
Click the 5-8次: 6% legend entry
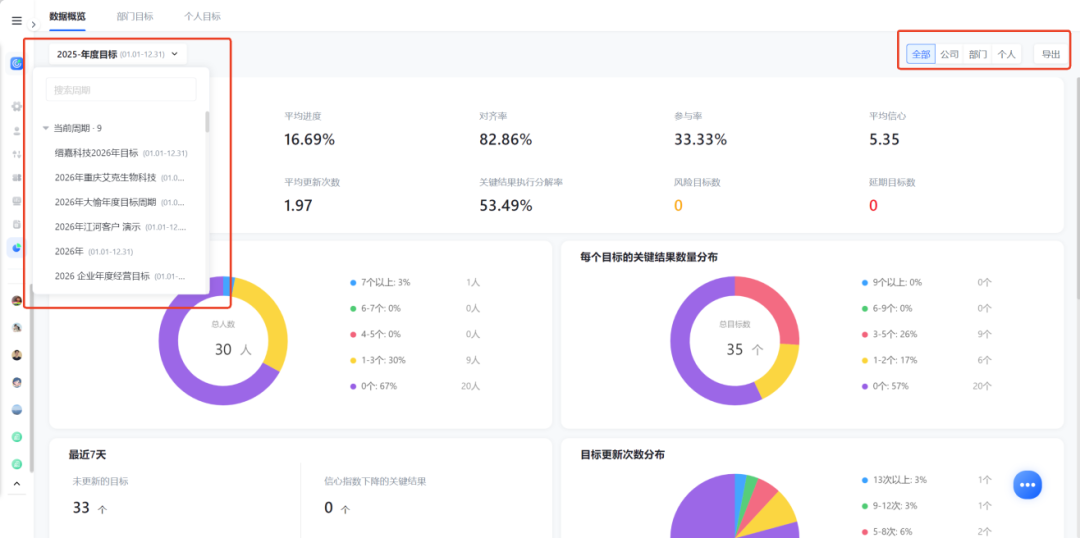pyautogui.click(x=886, y=531)
